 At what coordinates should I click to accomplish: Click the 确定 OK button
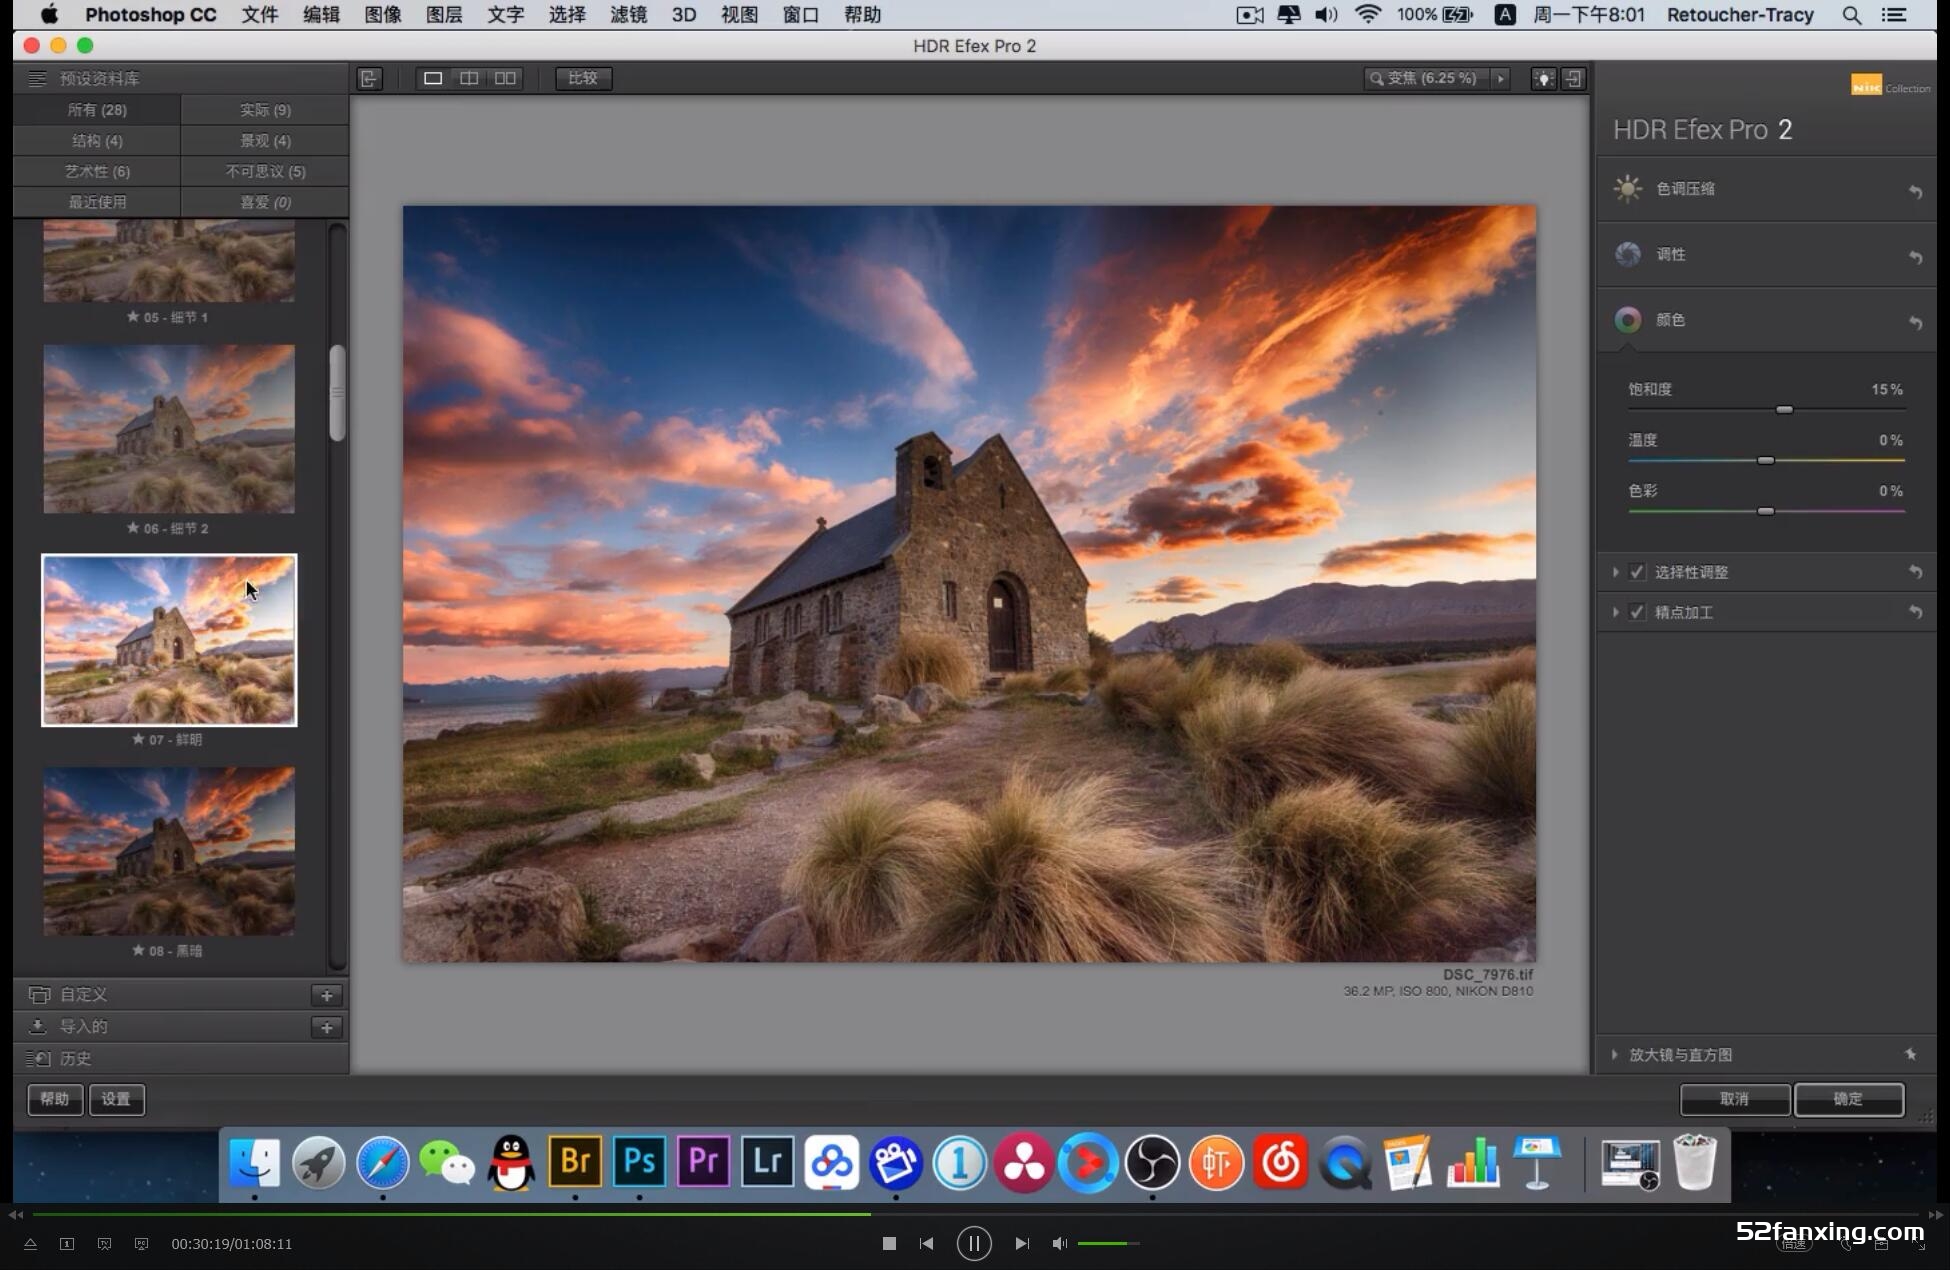pyautogui.click(x=1848, y=1099)
